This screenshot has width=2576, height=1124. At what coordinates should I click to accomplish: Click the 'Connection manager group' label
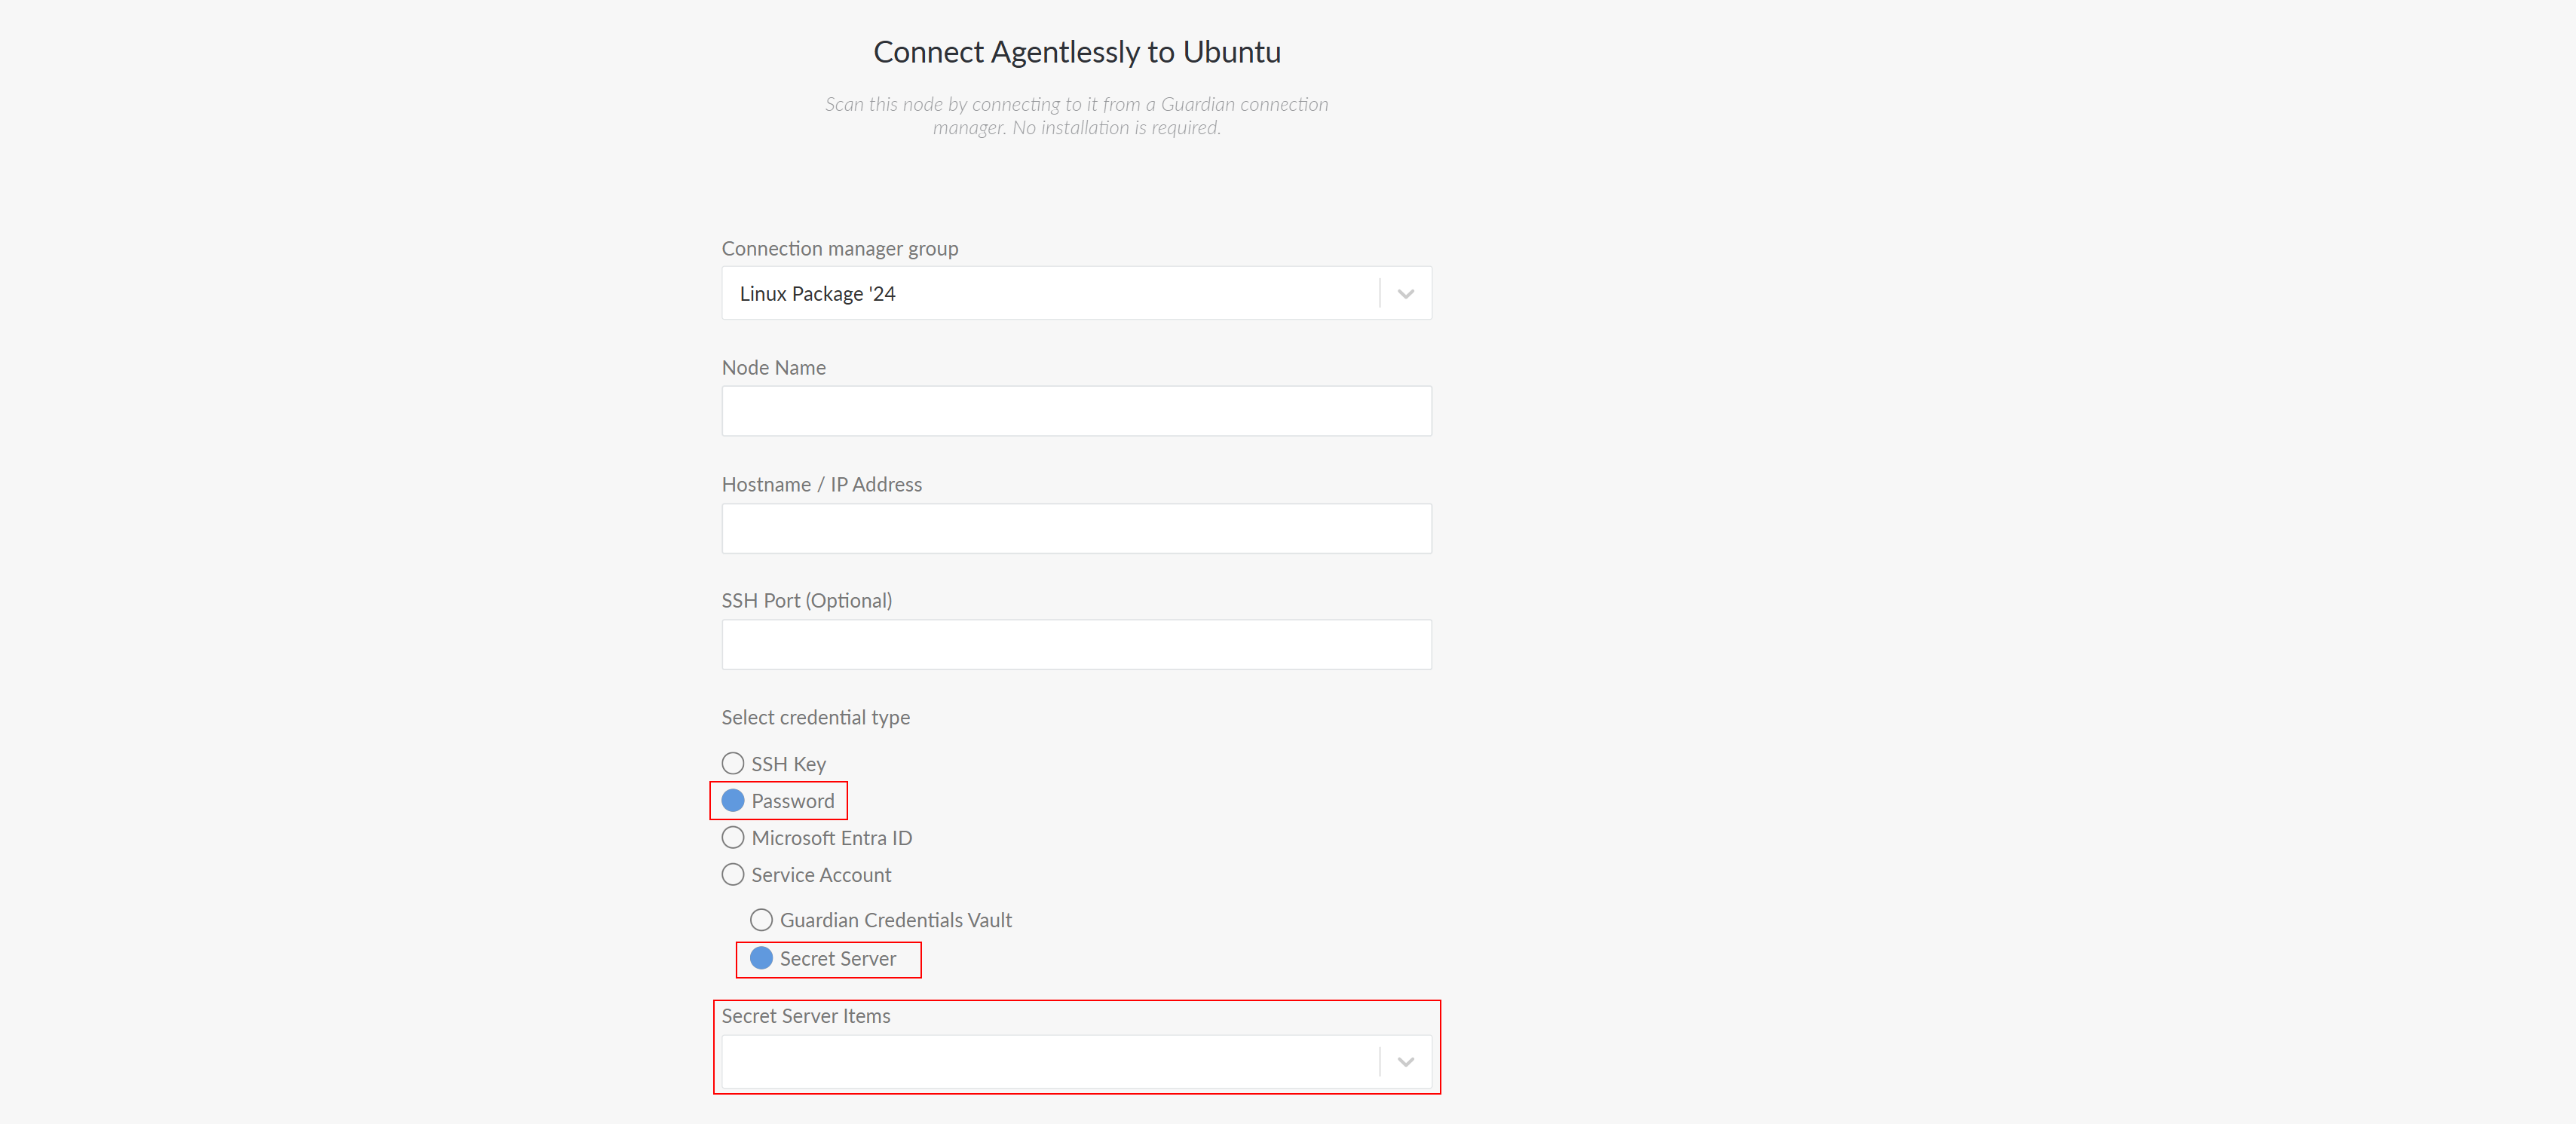[840, 248]
